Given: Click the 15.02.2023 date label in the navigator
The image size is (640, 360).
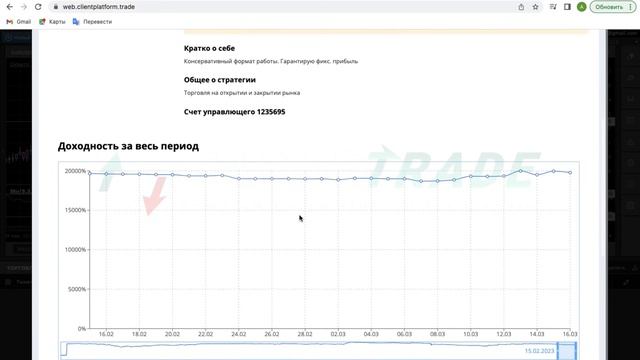Looking at the screenshot, I should (x=540, y=351).
